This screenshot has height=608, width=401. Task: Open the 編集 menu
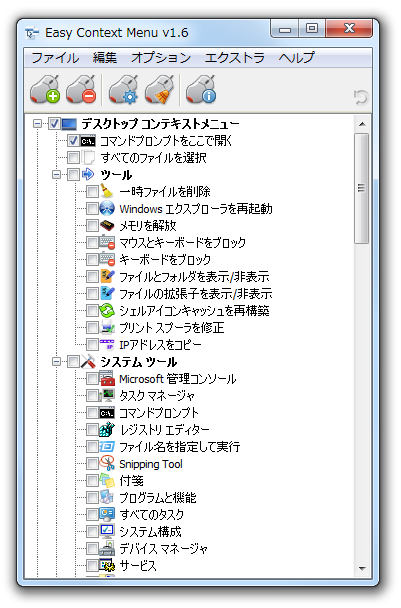105,58
